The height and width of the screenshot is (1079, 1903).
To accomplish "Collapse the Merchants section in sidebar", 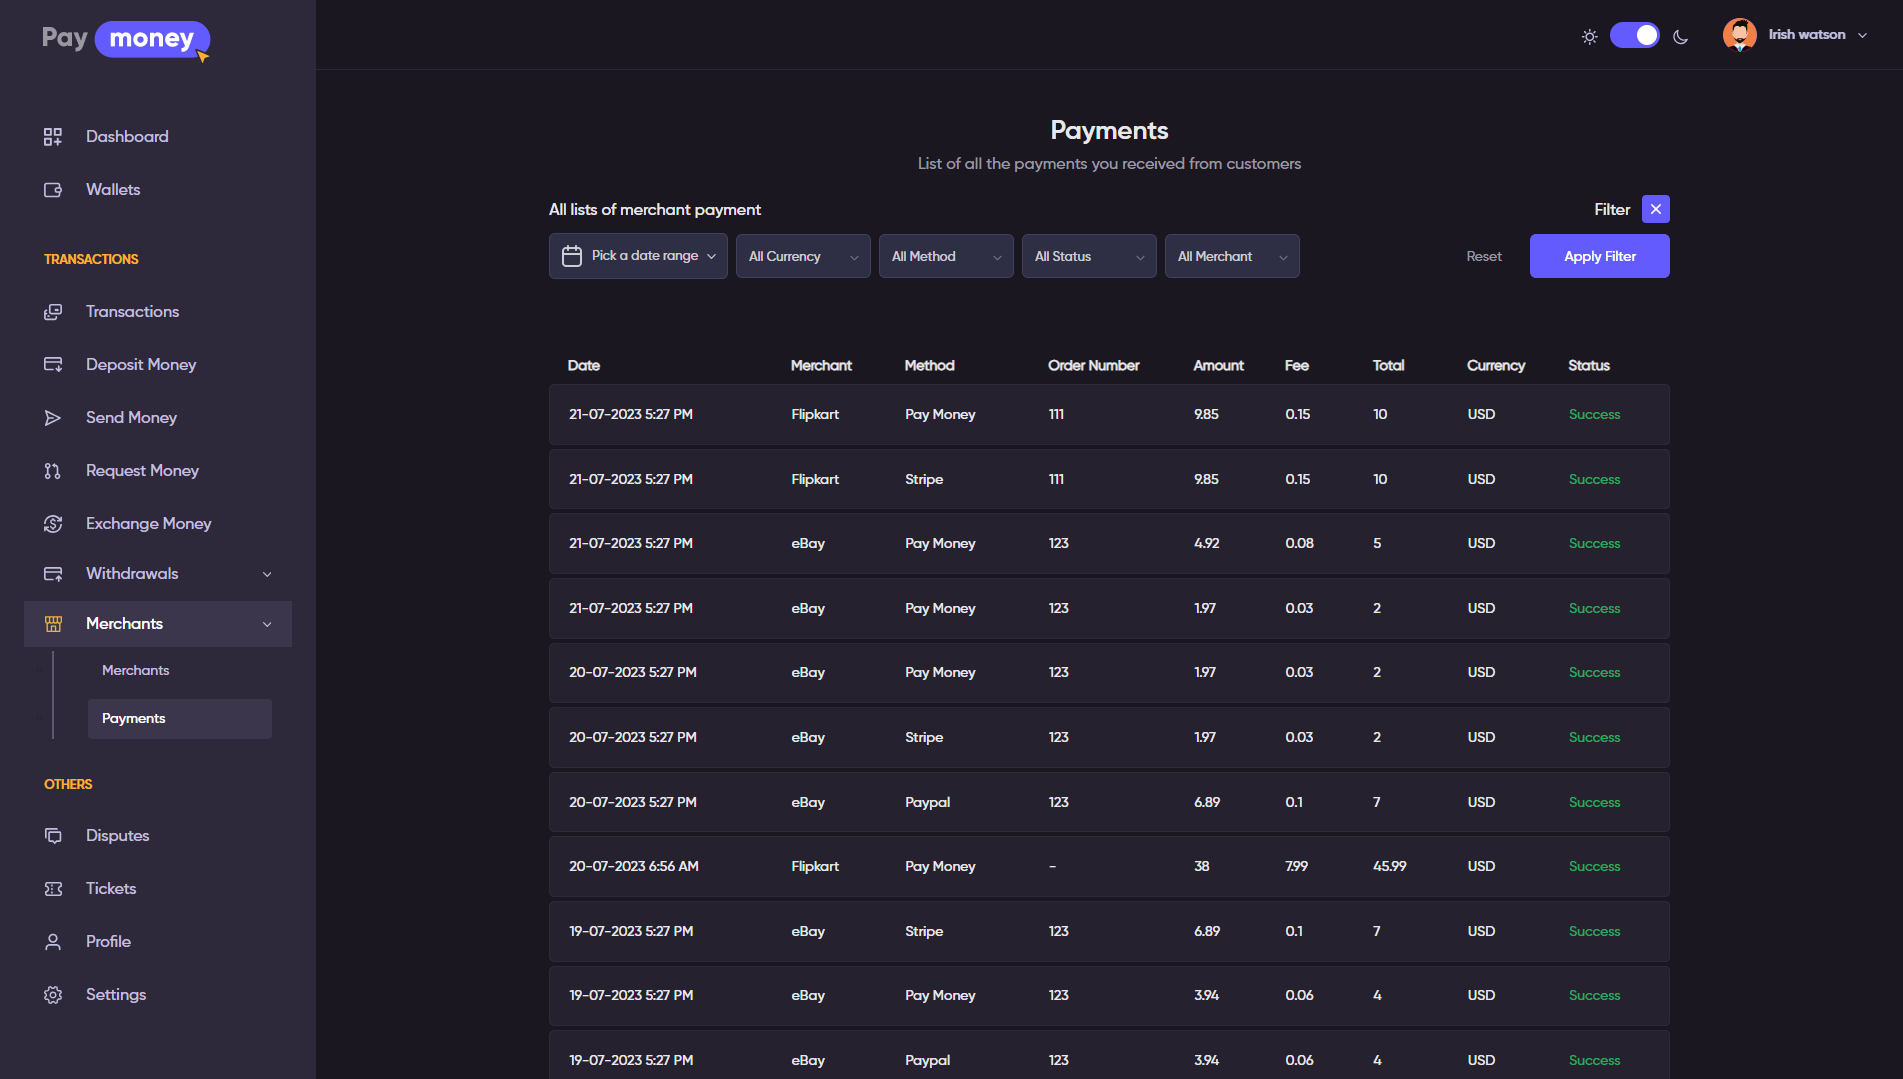I will pyautogui.click(x=266, y=623).
